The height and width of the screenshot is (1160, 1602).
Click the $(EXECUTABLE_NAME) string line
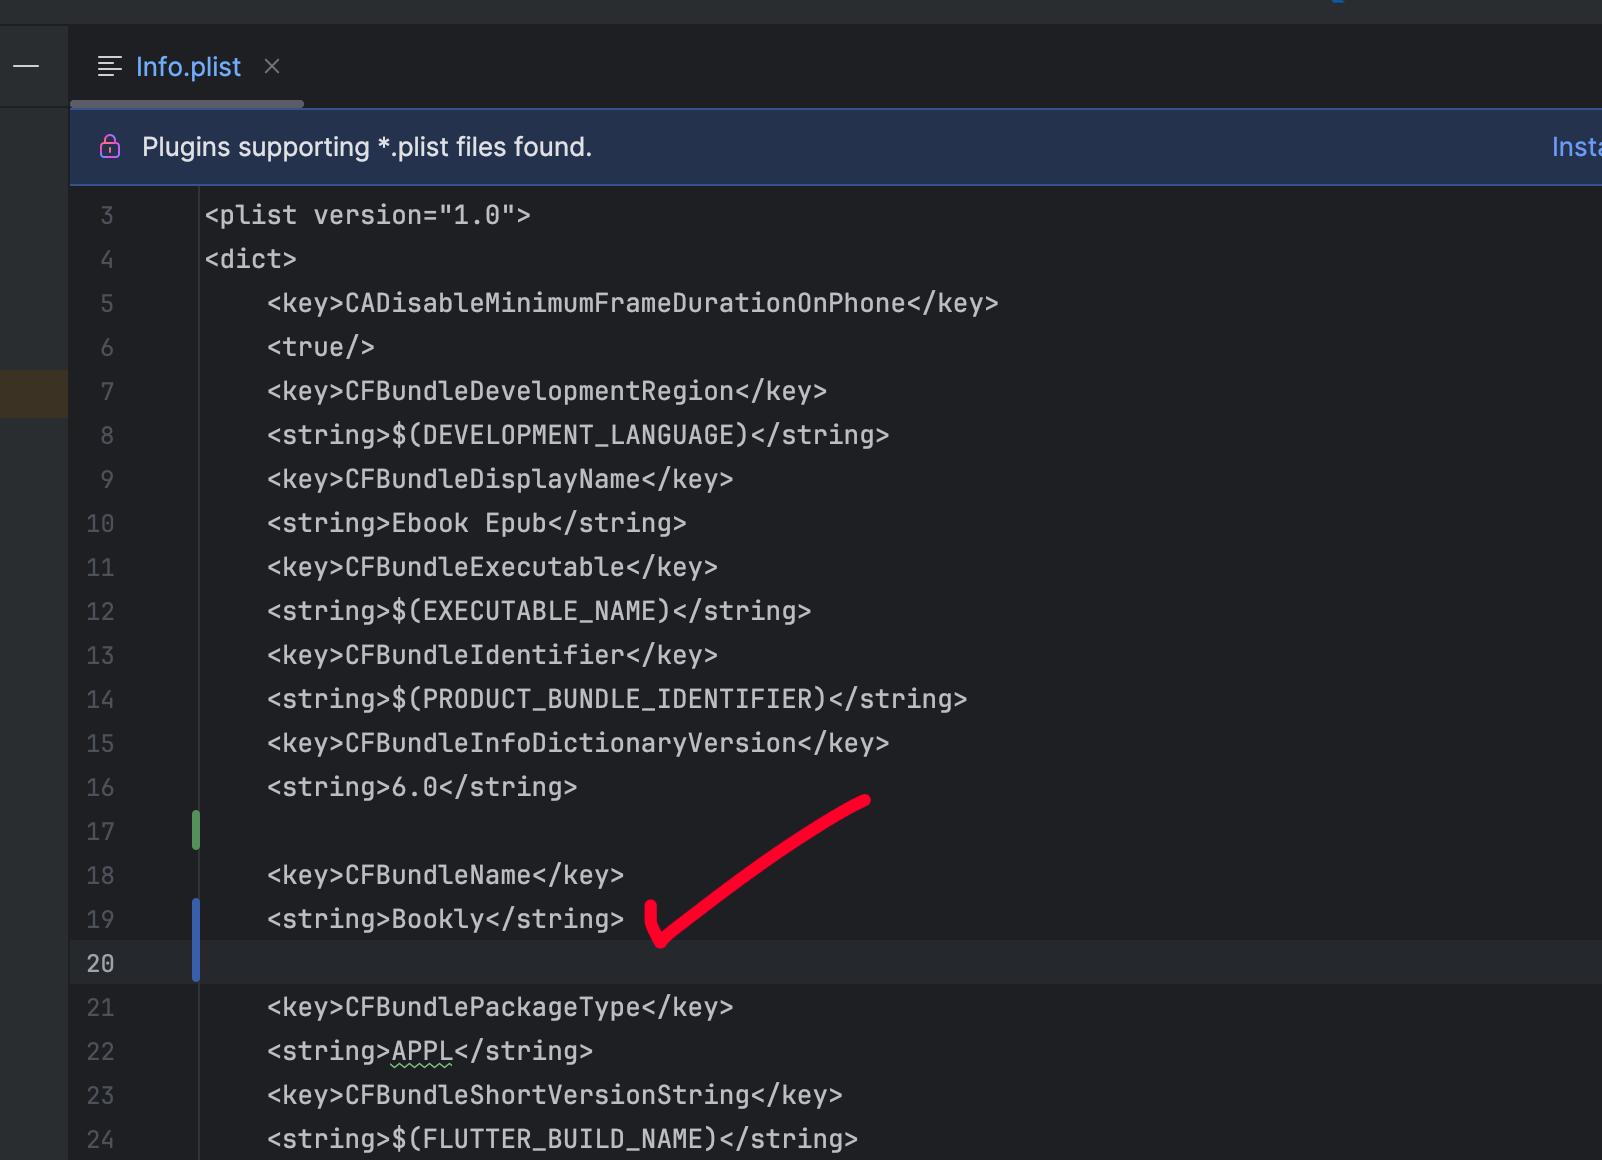coord(539,611)
